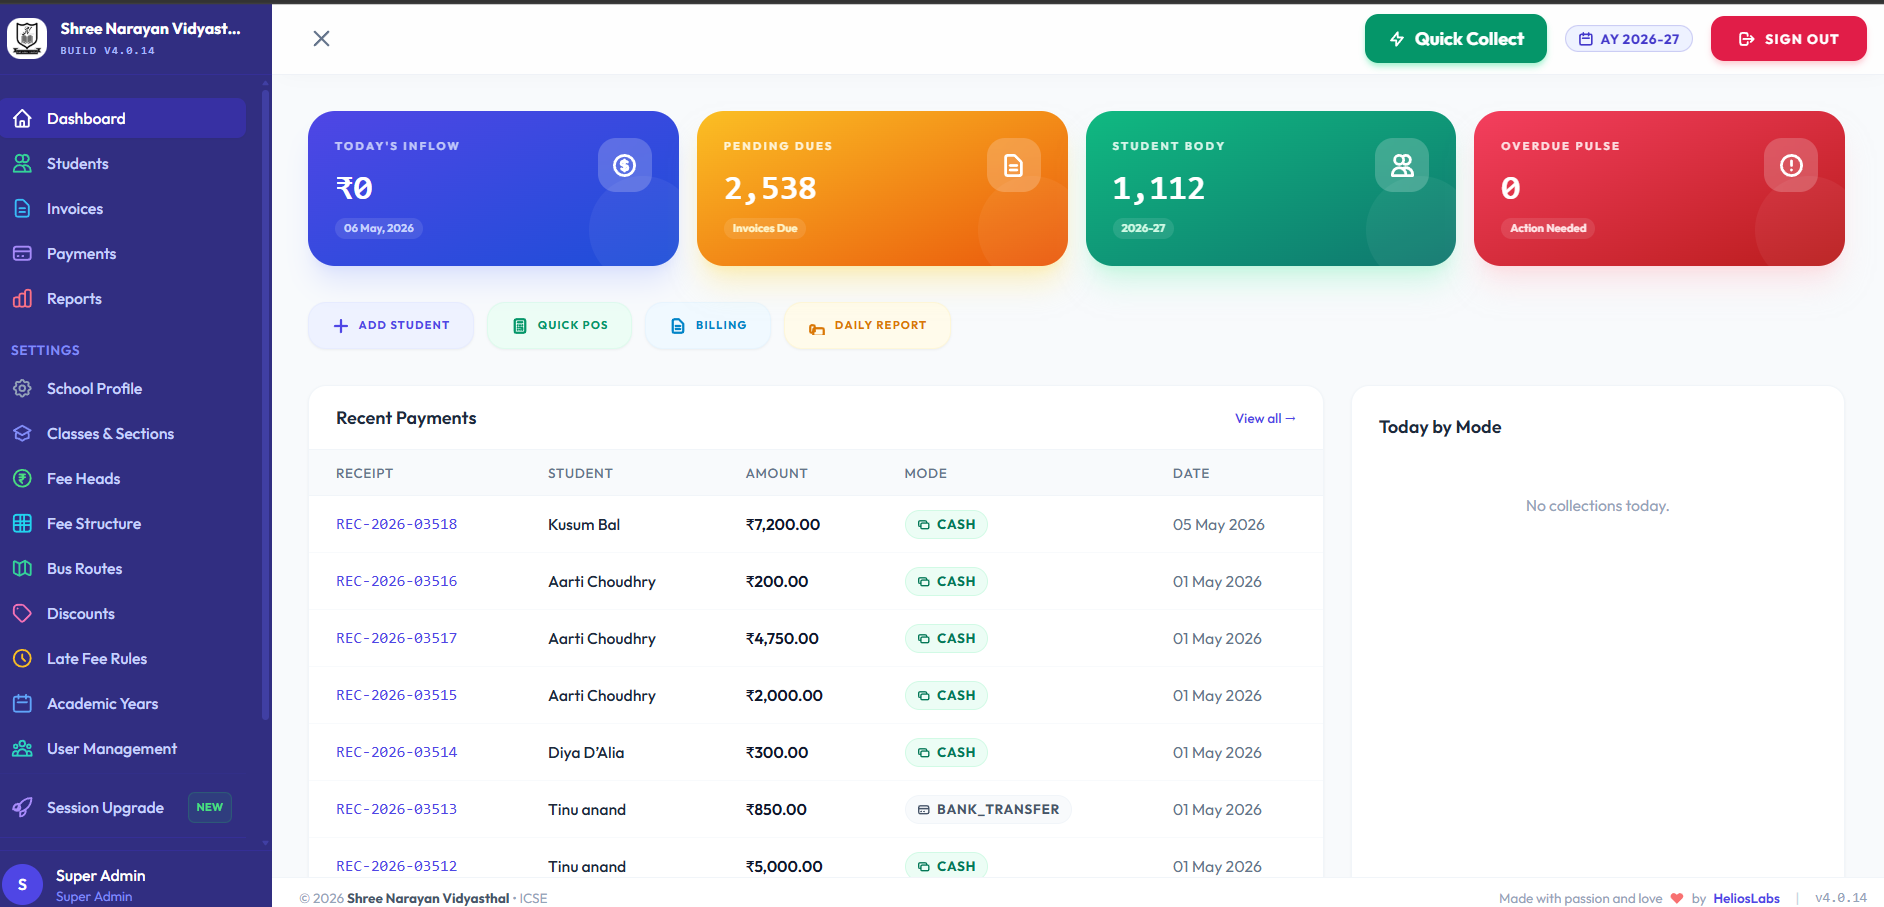
Task: Close the sidebar with the X icon
Action: [x=321, y=38]
